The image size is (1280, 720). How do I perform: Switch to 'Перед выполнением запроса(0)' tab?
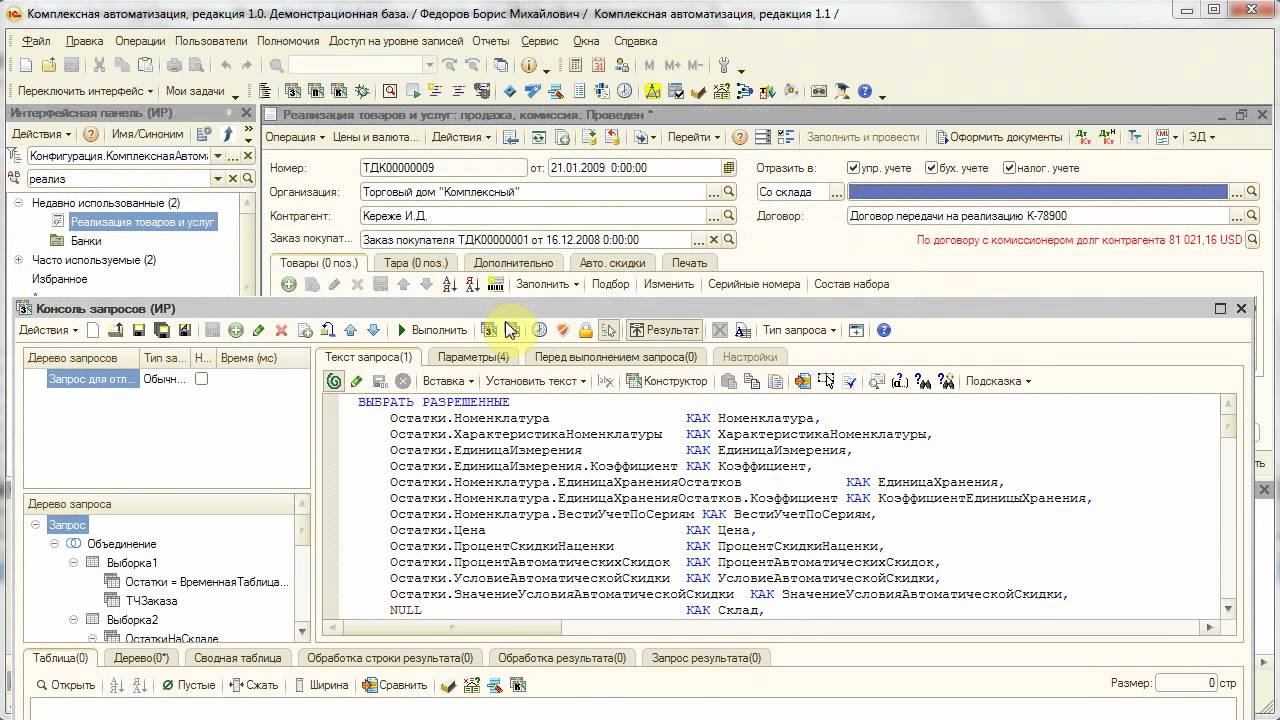(x=615, y=357)
